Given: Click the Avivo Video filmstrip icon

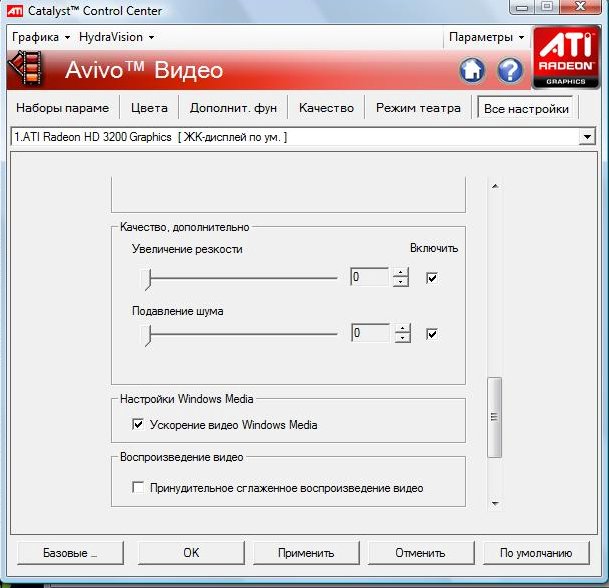Looking at the screenshot, I should tap(27, 68).
